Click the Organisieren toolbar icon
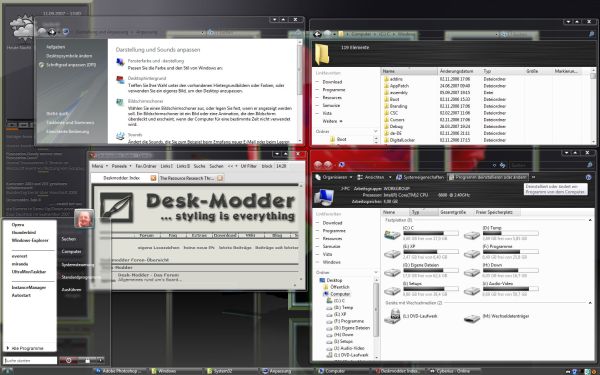Screen dimensions: 600x375 pos(318,177)
